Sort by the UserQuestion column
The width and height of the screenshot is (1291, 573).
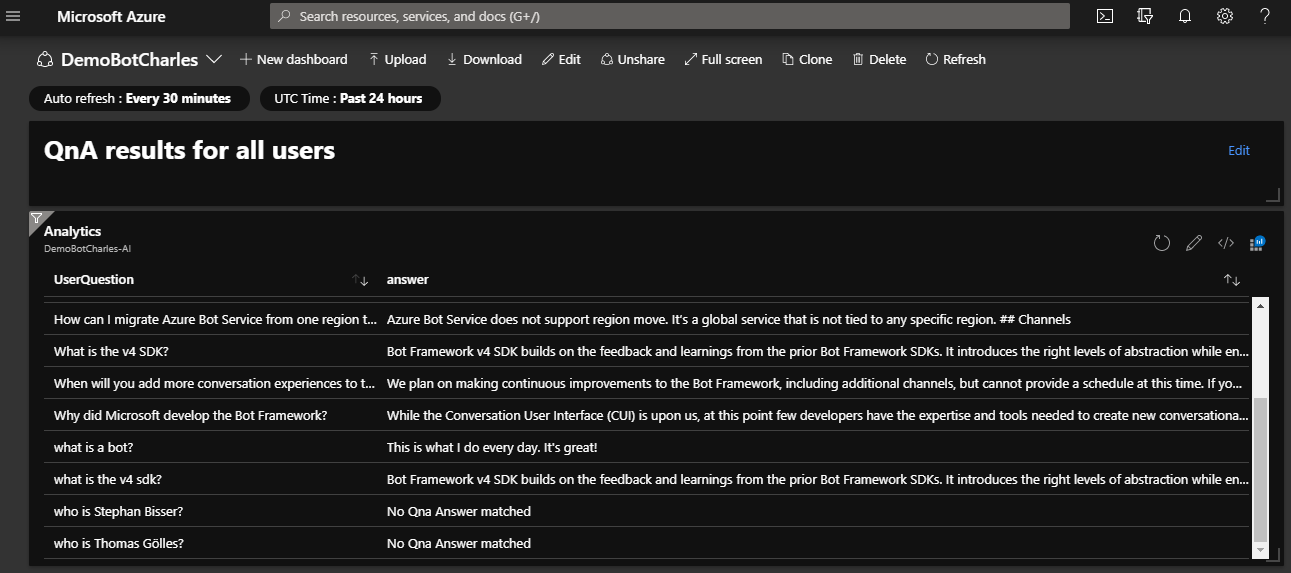(361, 280)
